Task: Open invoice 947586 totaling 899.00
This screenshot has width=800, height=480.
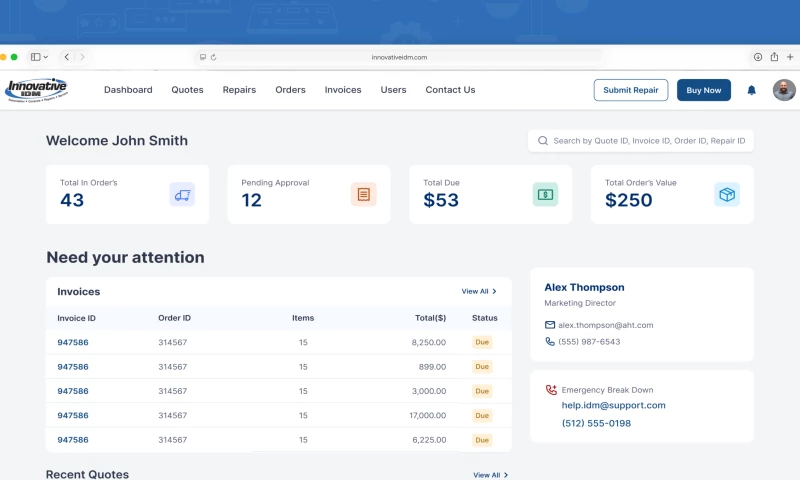Action: (x=73, y=367)
